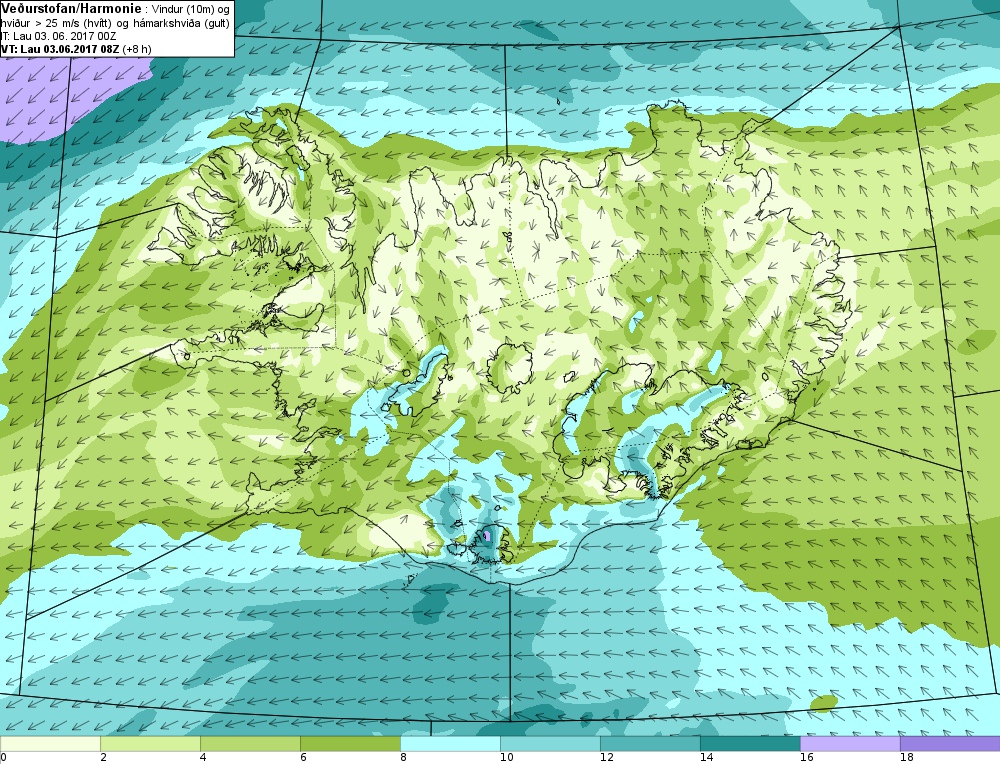Click the "hámarkshviða (gult)" text in the header
Viewport: 1000px width, 764px height.
[x=182, y=24]
